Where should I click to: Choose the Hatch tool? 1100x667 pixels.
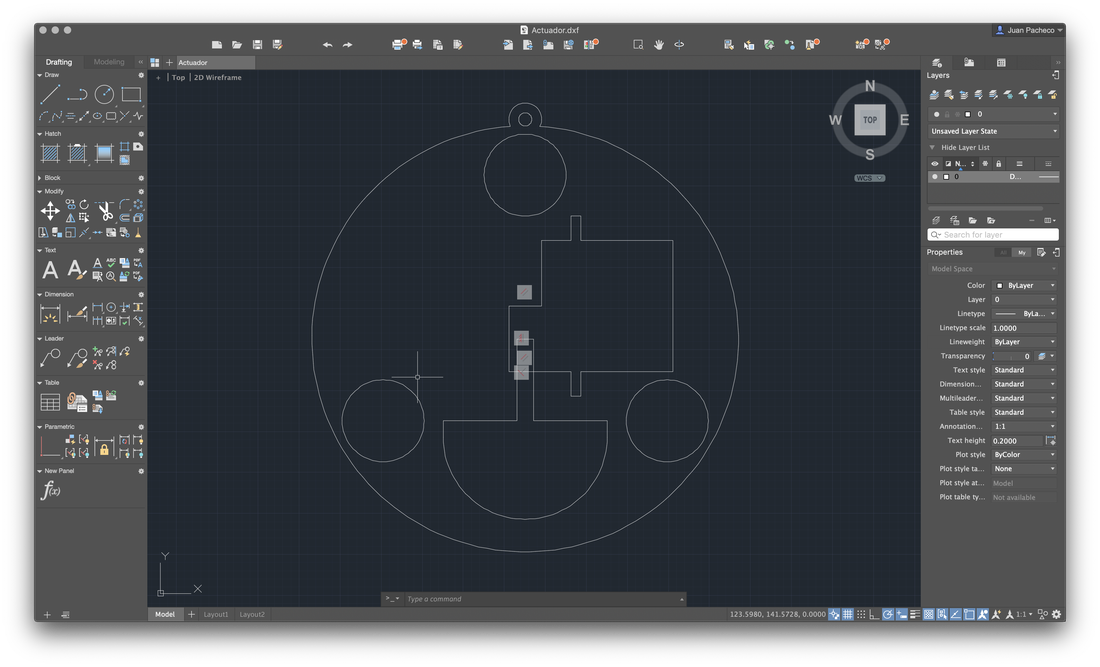tap(50, 153)
